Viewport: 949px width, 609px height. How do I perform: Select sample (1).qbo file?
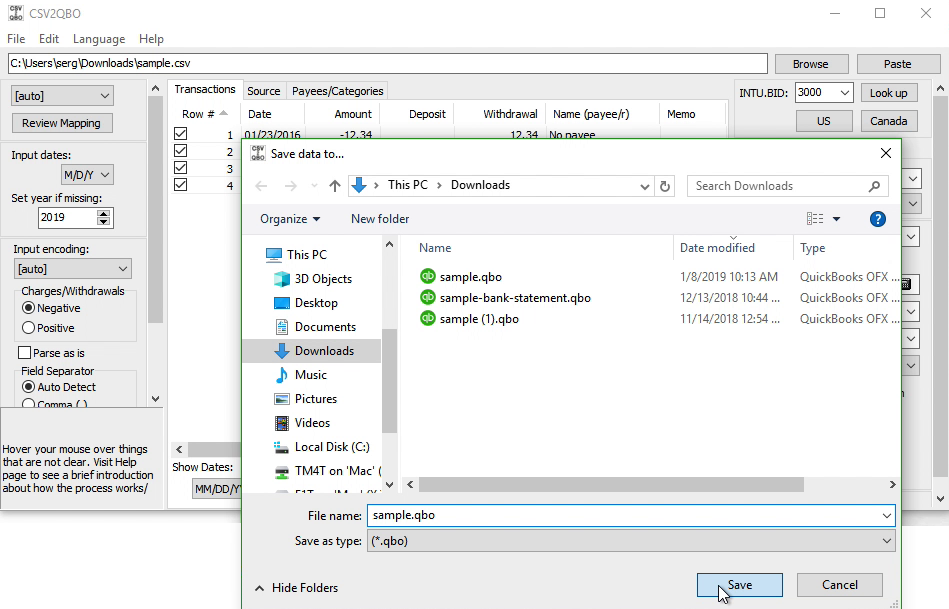479,319
